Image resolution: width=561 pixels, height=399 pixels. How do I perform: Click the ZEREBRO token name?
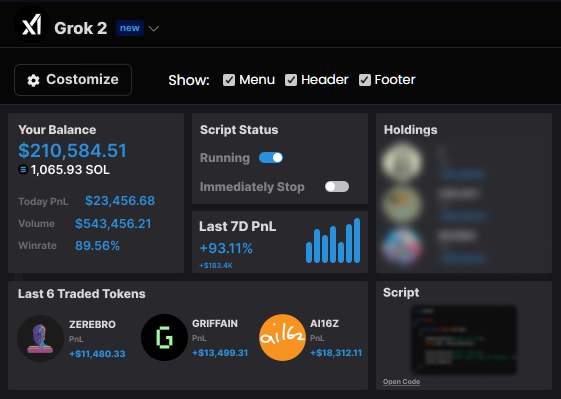click(x=92, y=325)
